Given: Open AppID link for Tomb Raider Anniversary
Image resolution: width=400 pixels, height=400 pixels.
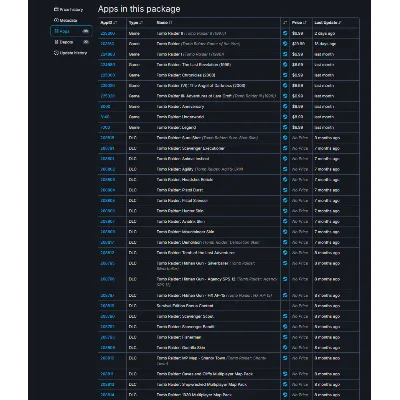Looking at the screenshot, I should (x=105, y=107).
